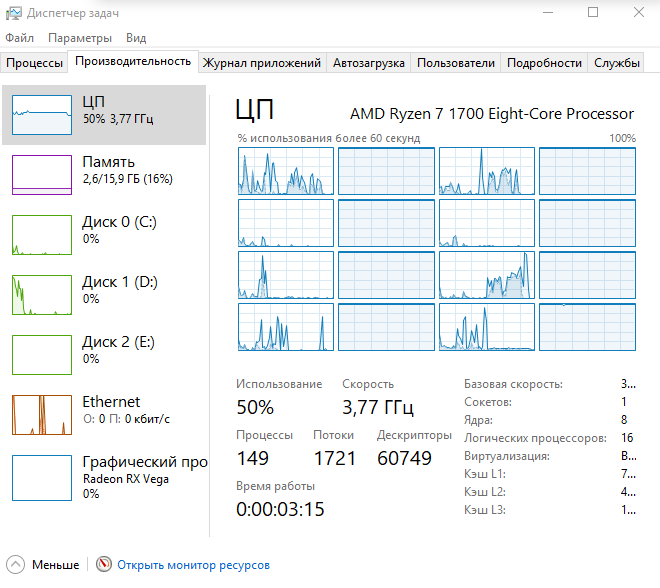Select the CPU (ЦП) mini graph thumbnail

click(42, 115)
